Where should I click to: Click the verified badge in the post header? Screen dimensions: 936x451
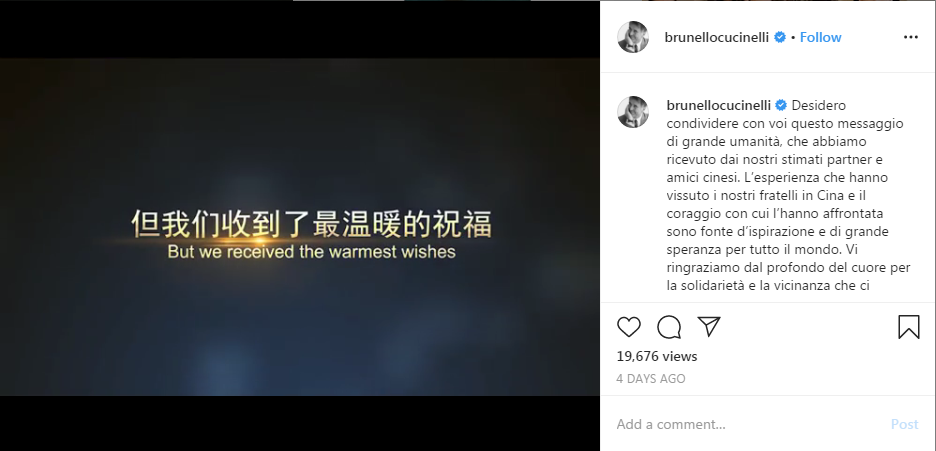coord(780,37)
